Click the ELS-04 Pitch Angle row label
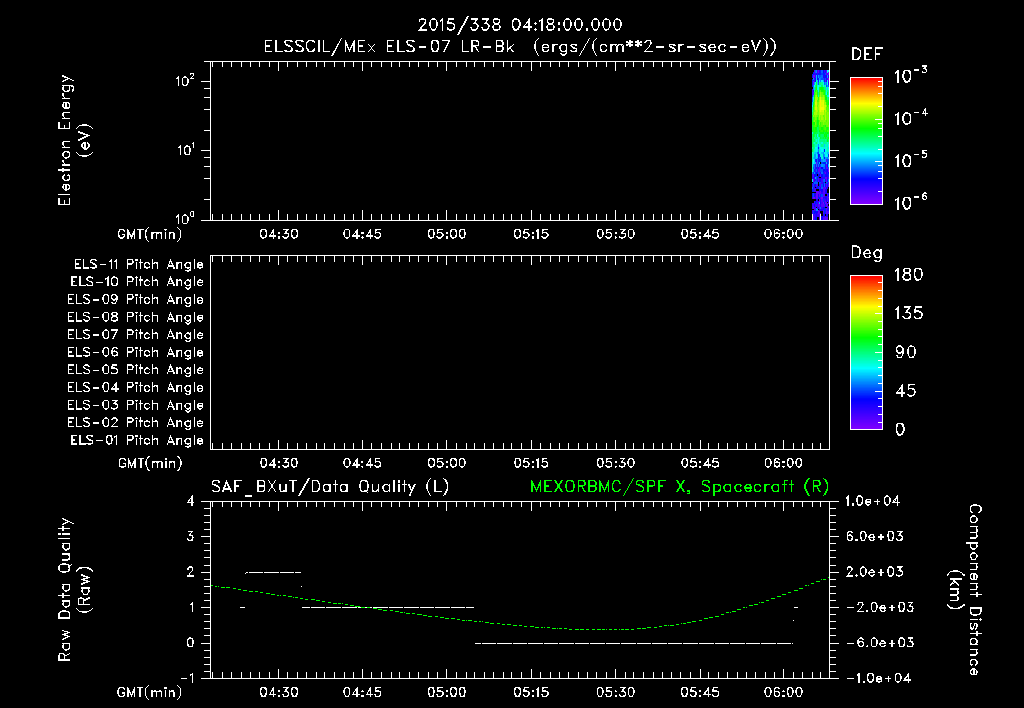This screenshot has height=708, width=1024. click(x=135, y=387)
